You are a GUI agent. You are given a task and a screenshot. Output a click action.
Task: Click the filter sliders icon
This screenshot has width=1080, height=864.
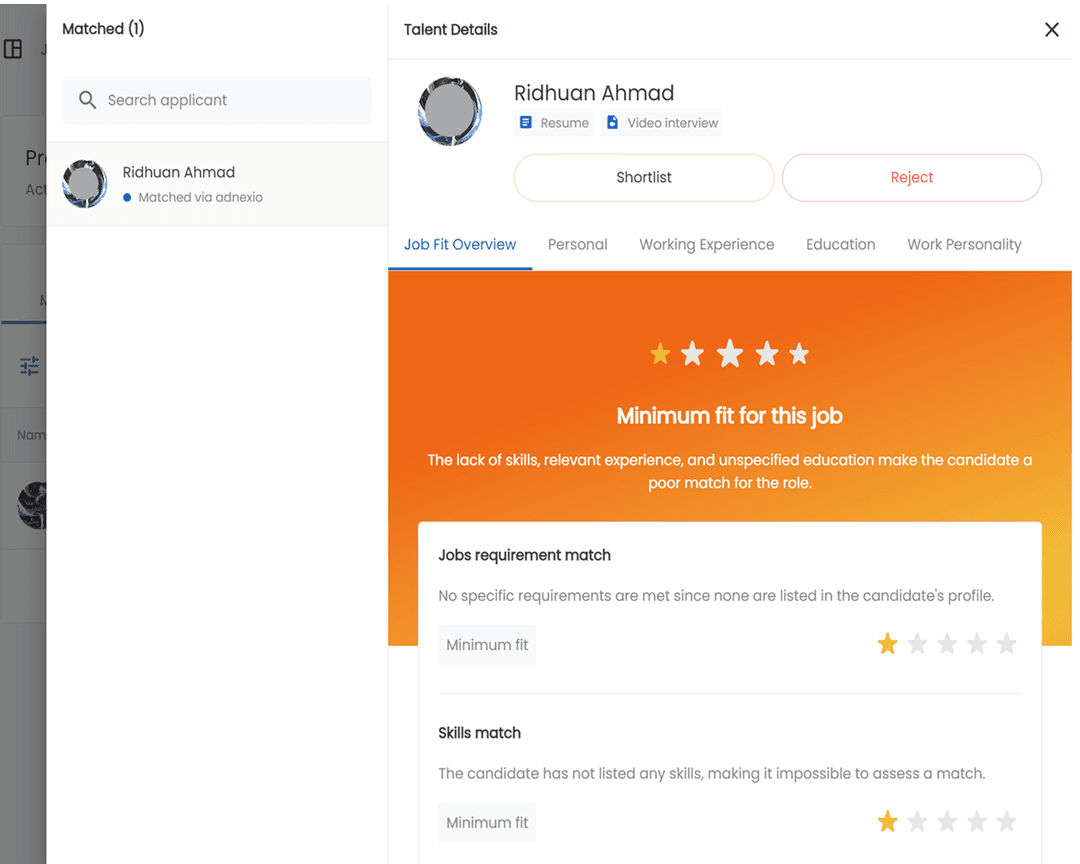30,366
